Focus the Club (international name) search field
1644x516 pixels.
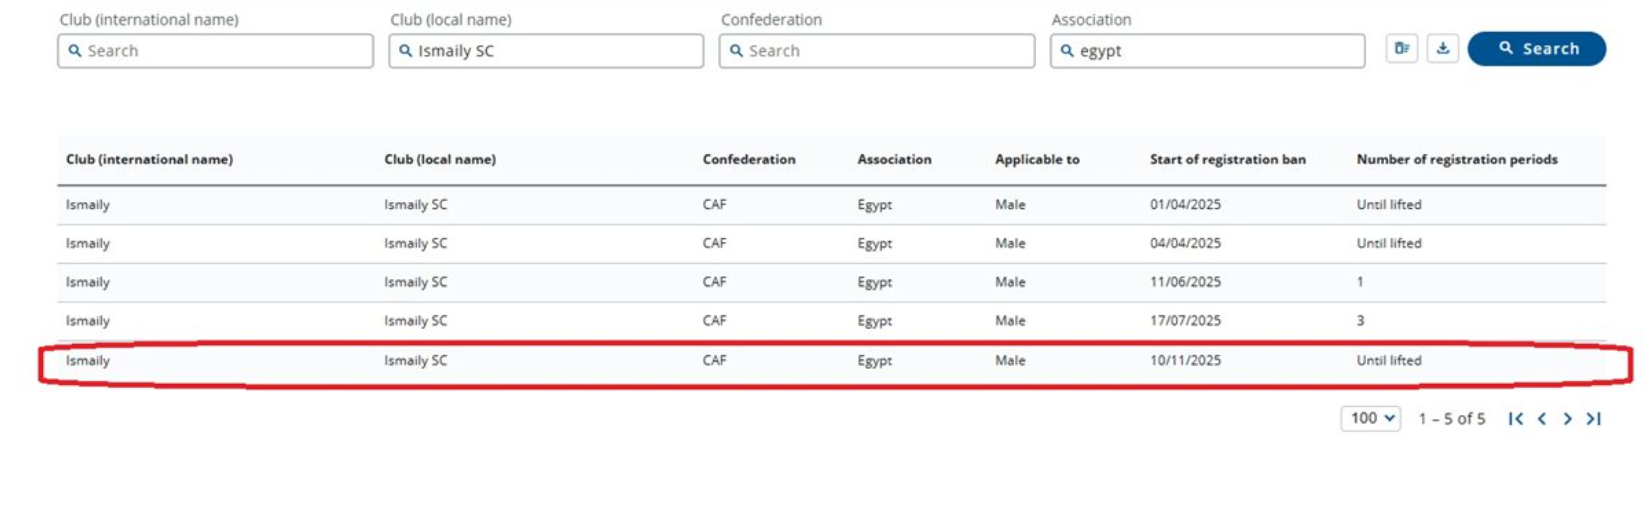[216, 51]
